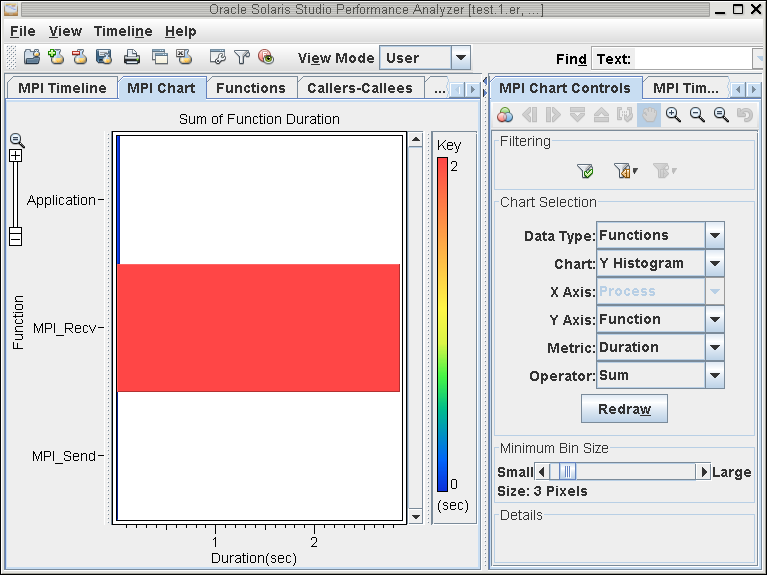Open the Timeline menu
The height and width of the screenshot is (575, 767).
pos(123,31)
